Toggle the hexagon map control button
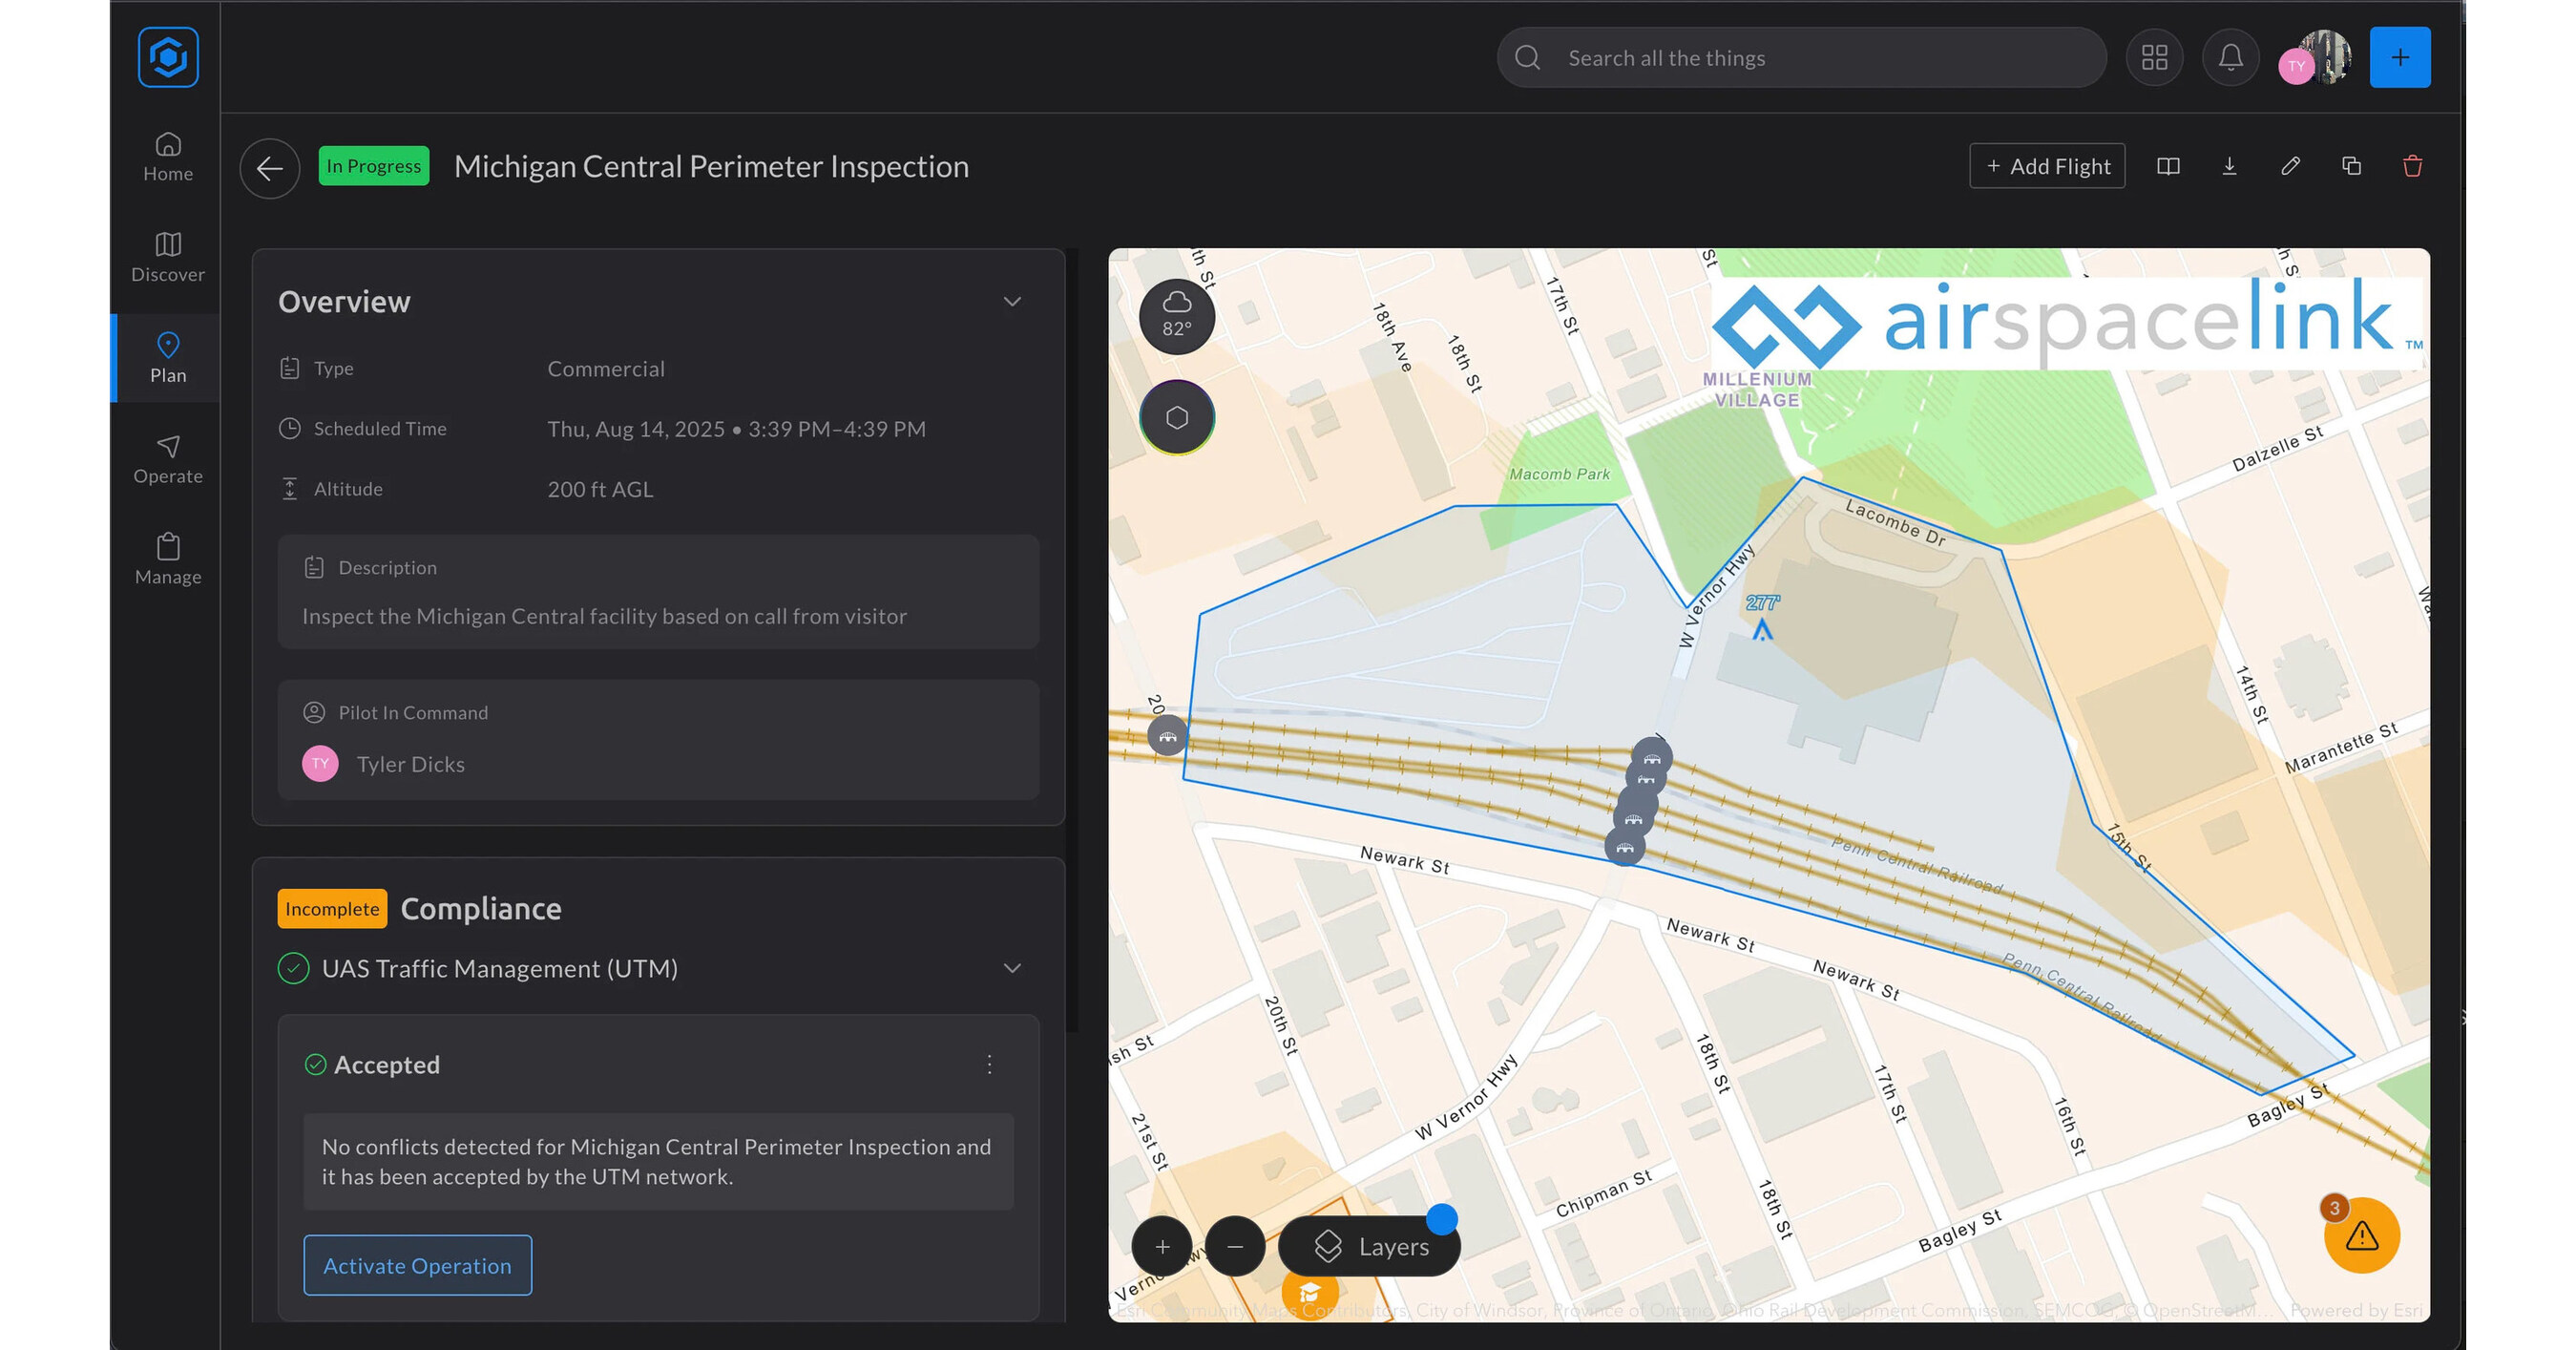 (1177, 417)
